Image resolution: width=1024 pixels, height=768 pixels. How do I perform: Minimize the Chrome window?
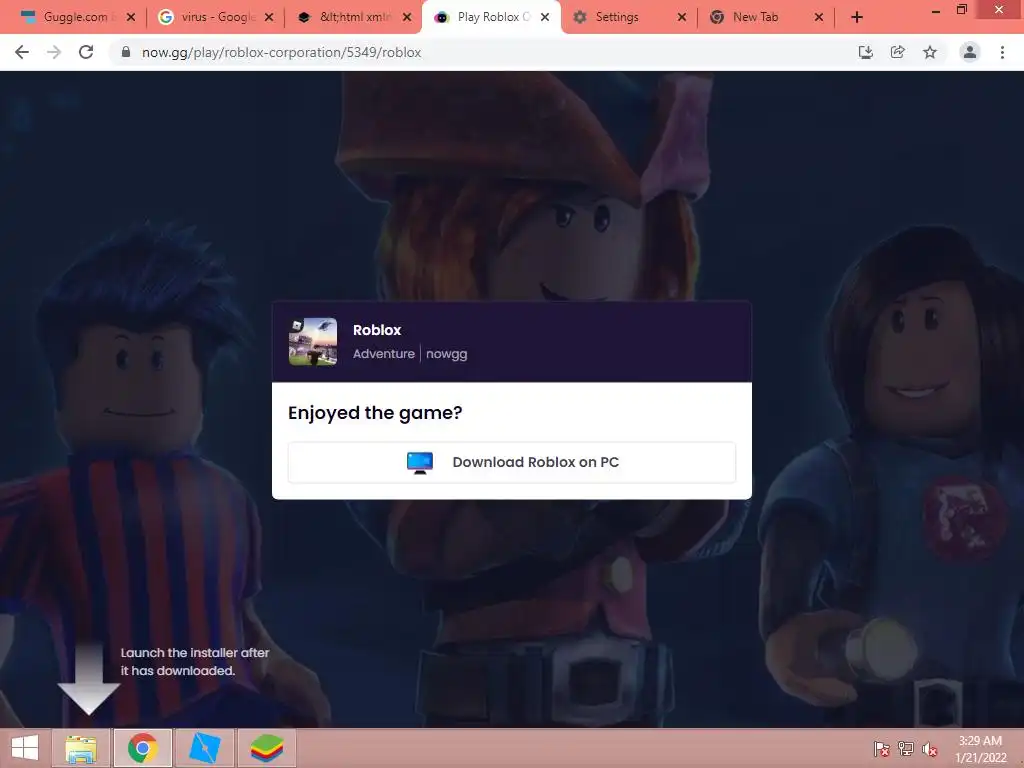click(935, 10)
